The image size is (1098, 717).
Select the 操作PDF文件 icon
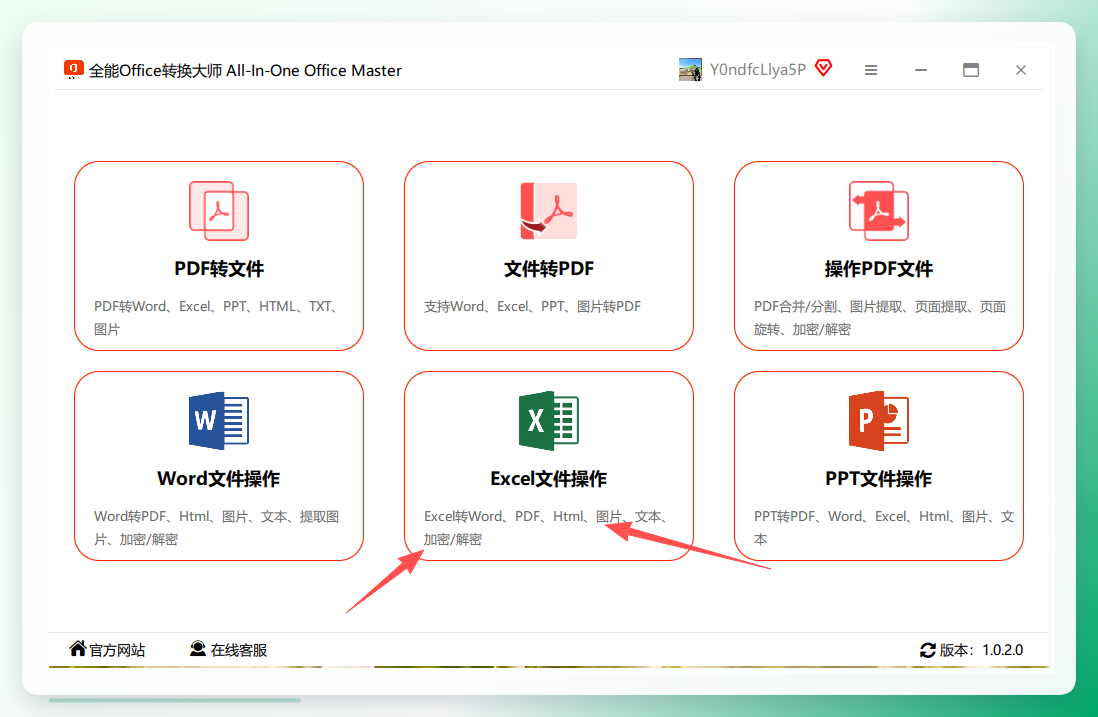[879, 211]
